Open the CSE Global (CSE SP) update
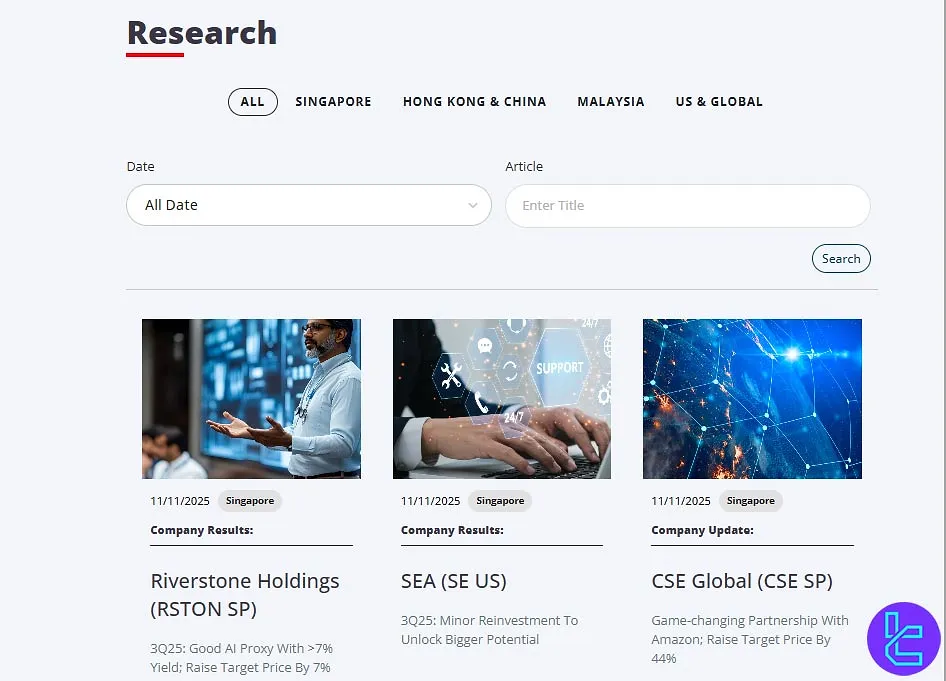Screen dimensions: 946x681 (742, 581)
